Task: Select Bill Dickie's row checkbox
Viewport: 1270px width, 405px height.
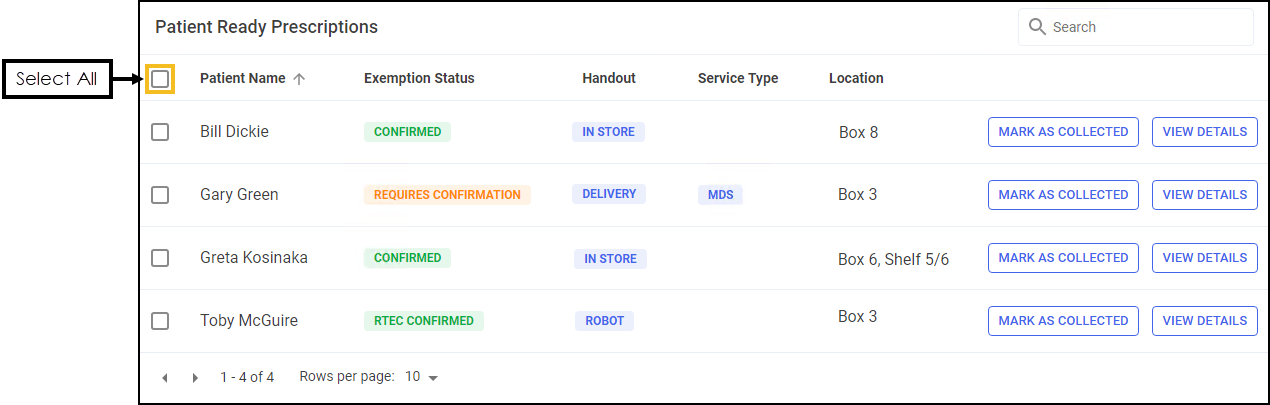Action: coord(160,132)
